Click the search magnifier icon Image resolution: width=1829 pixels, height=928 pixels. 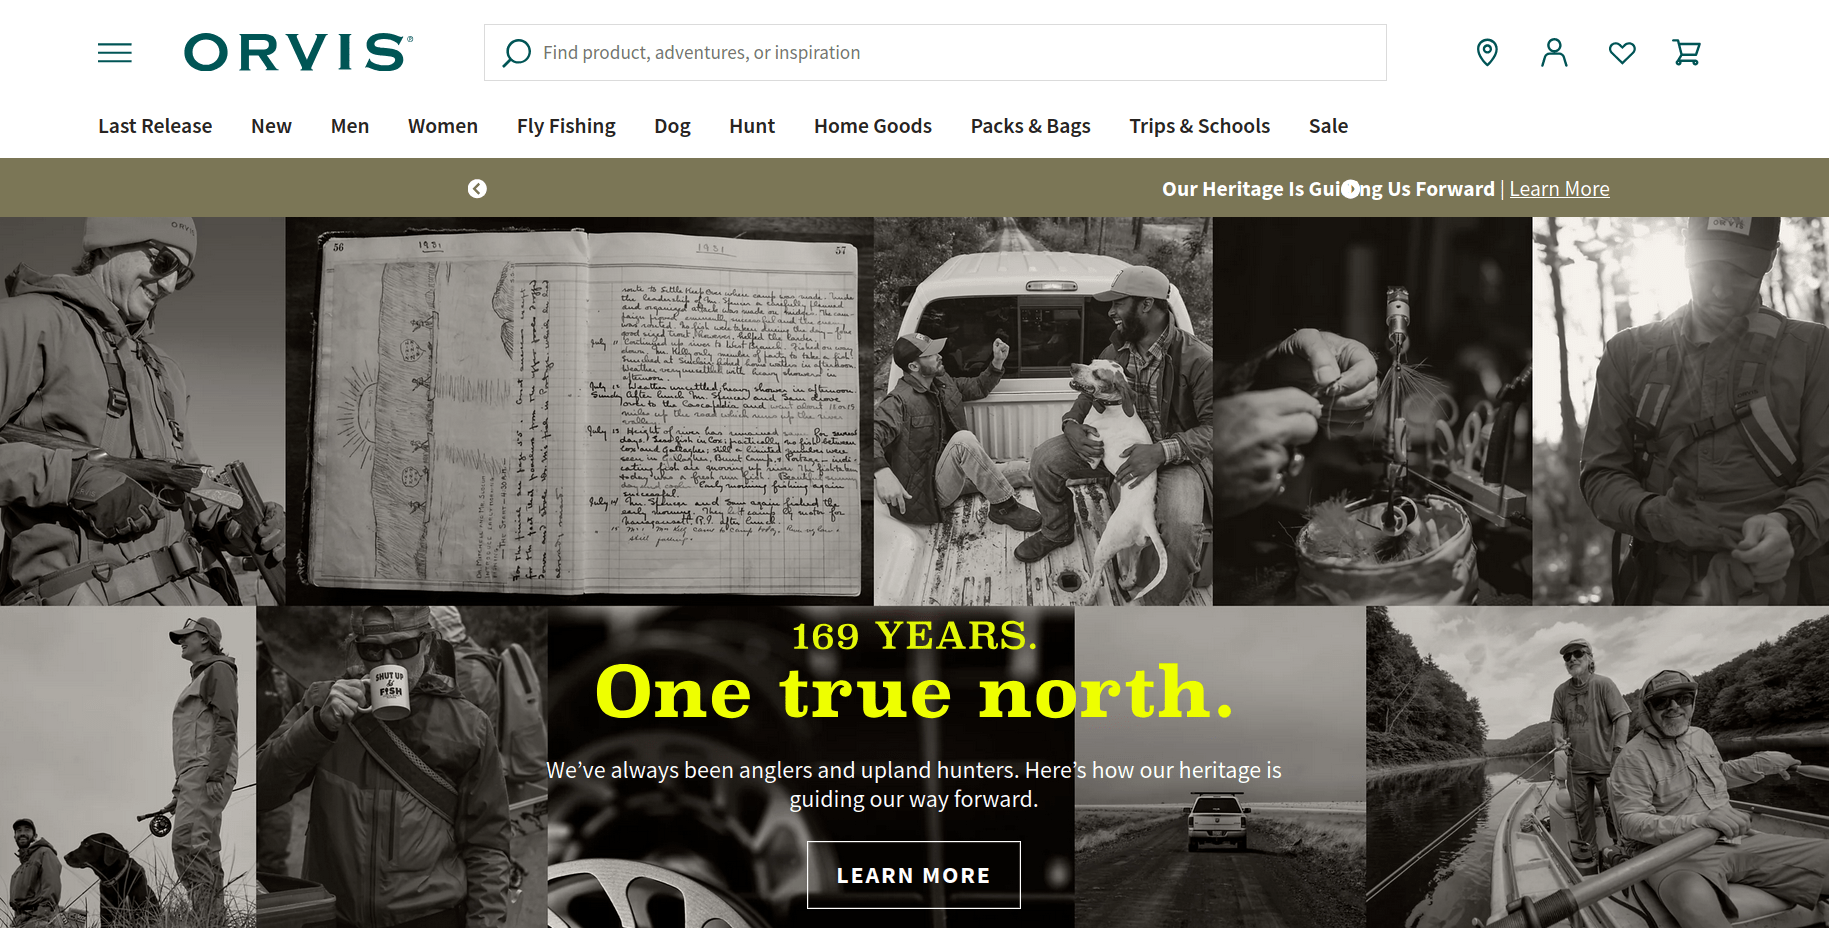pos(516,53)
